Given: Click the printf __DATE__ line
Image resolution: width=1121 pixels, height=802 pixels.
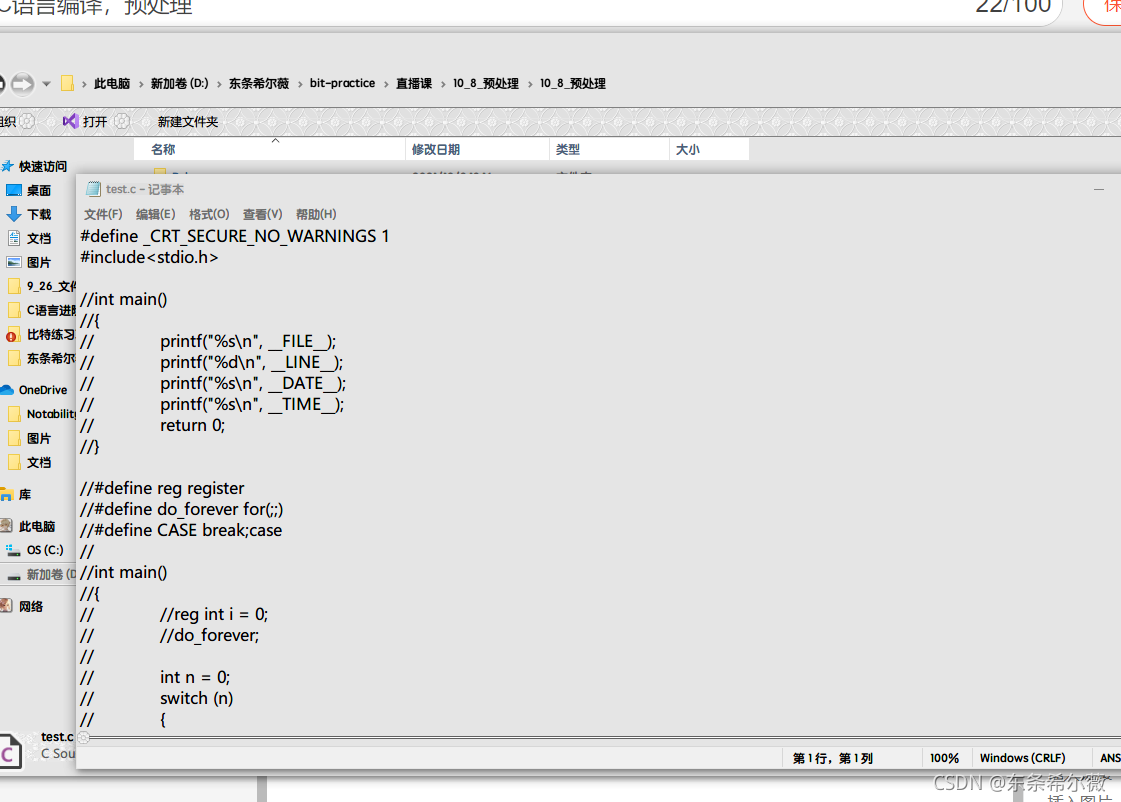Looking at the screenshot, I should coord(253,384).
